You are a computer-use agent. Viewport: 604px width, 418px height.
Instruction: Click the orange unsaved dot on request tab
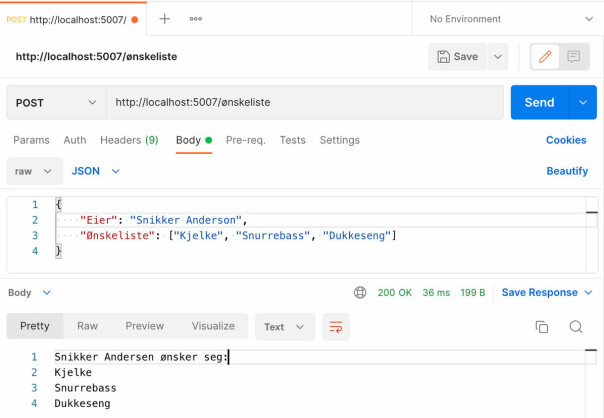134,20
